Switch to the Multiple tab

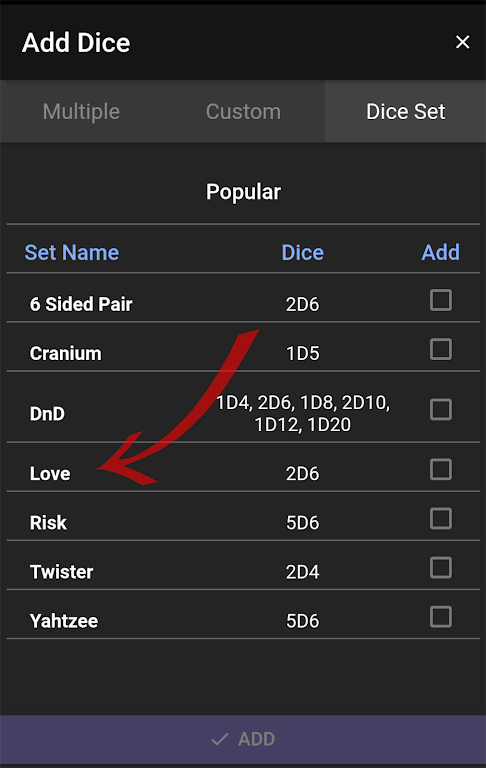click(81, 112)
